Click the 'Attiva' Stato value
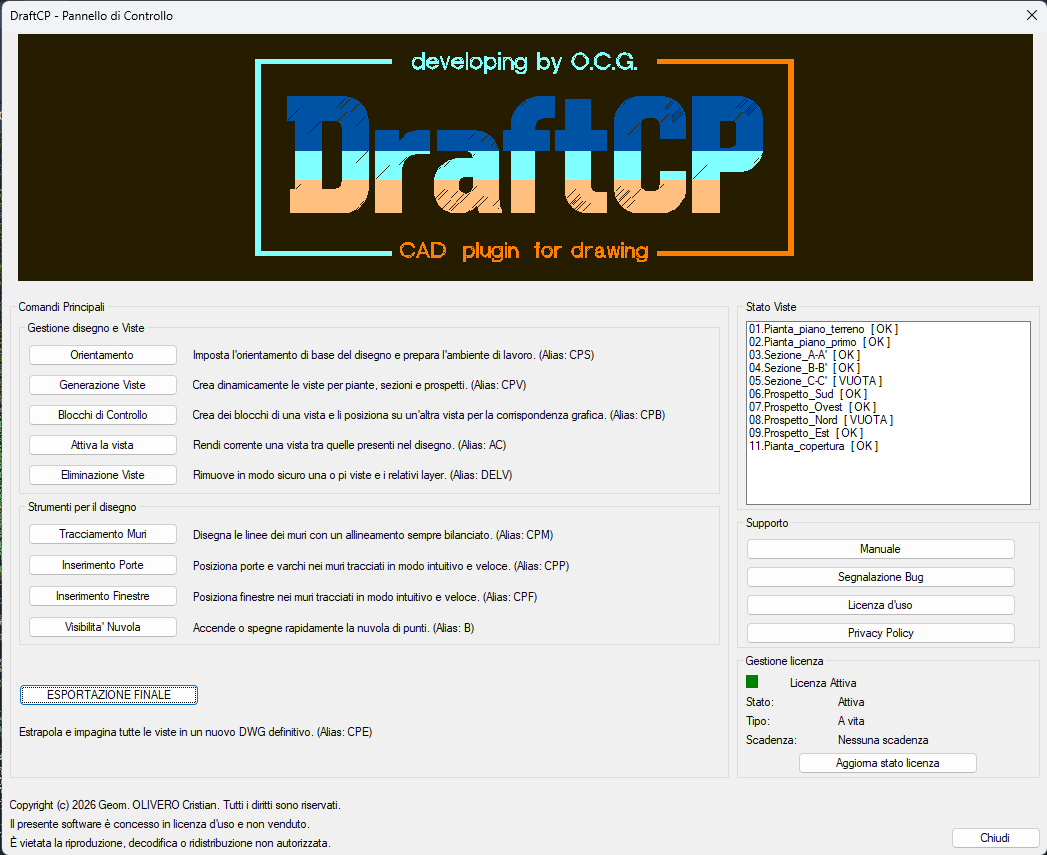Viewport: 1047px width, 855px height. (851, 702)
